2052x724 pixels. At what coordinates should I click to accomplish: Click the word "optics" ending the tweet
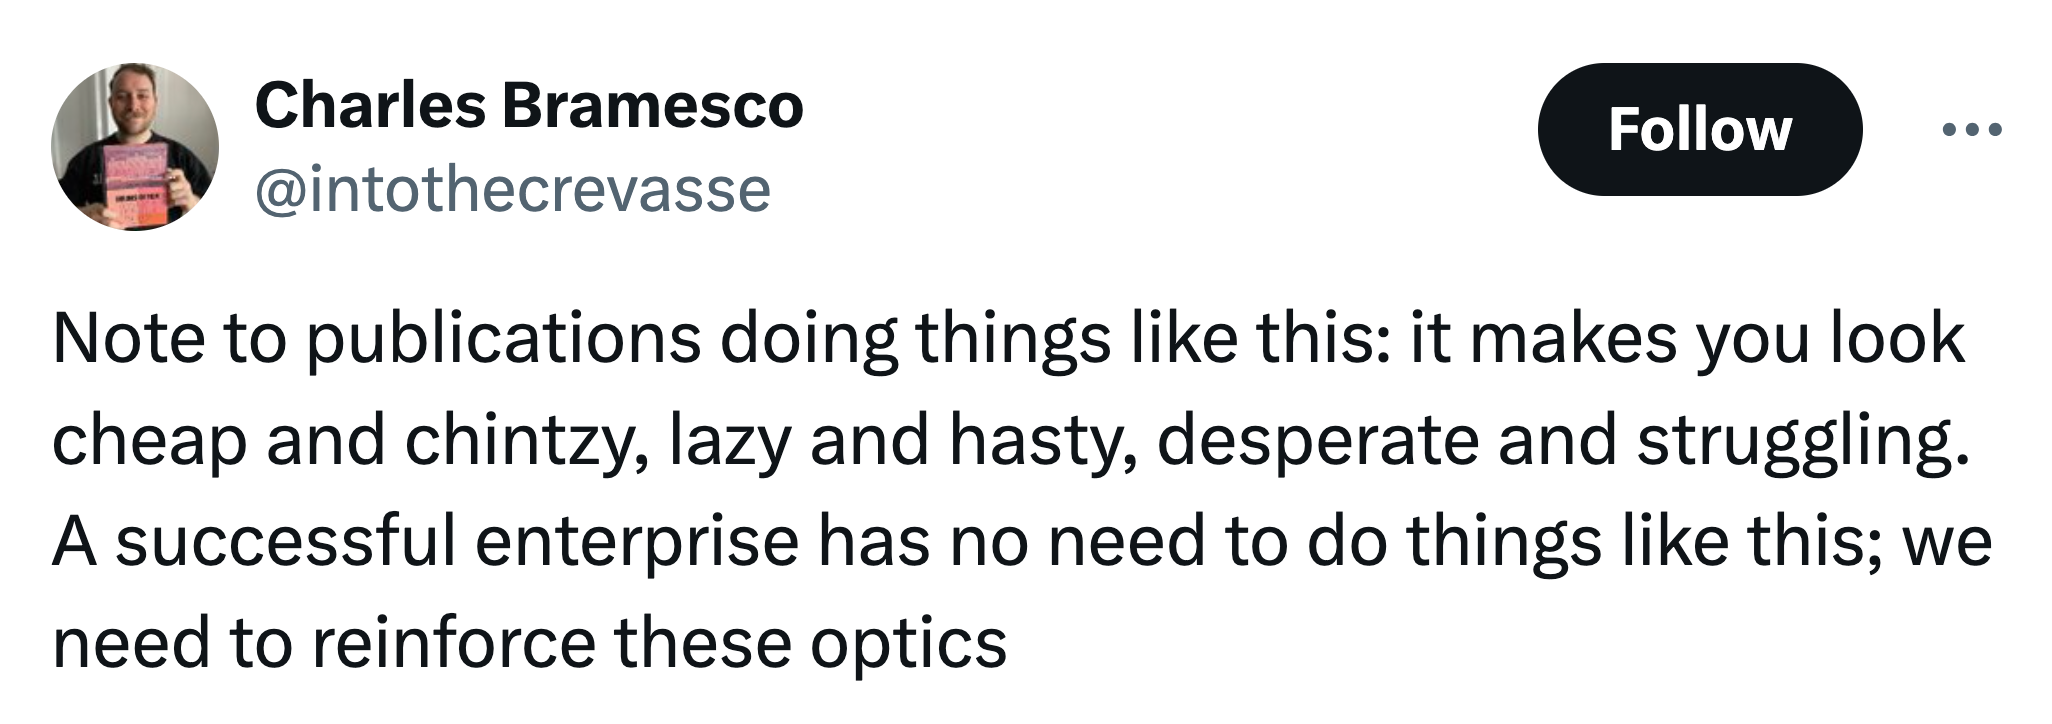point(909,646)
